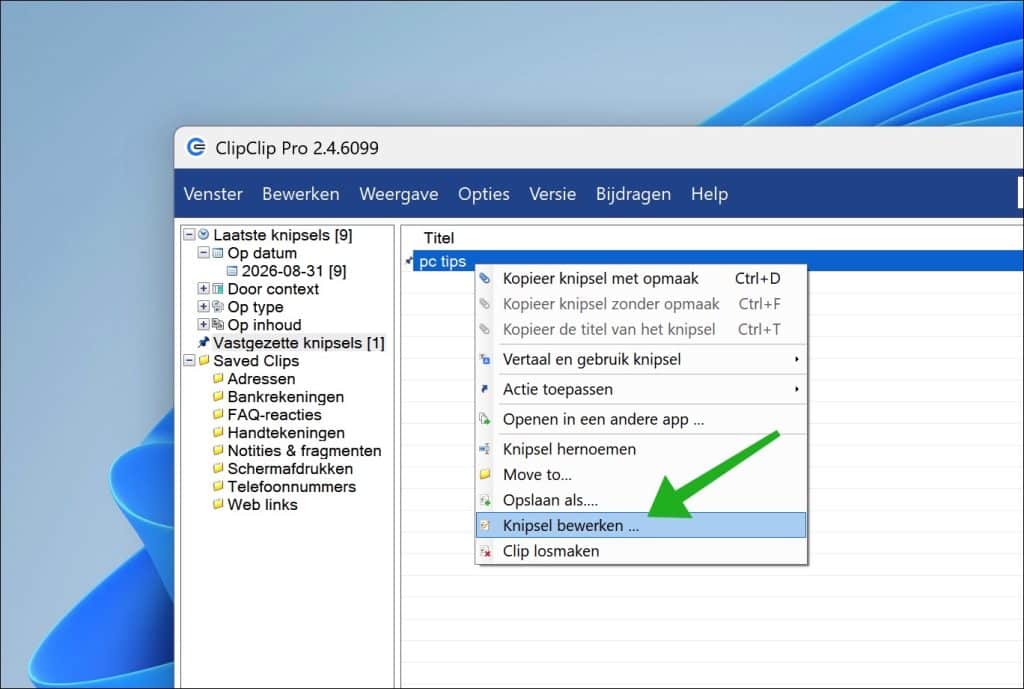Viewport: 1024px width, 689px height.
Task: Click the Adressen folder icon
Action: tap(218, 378)
